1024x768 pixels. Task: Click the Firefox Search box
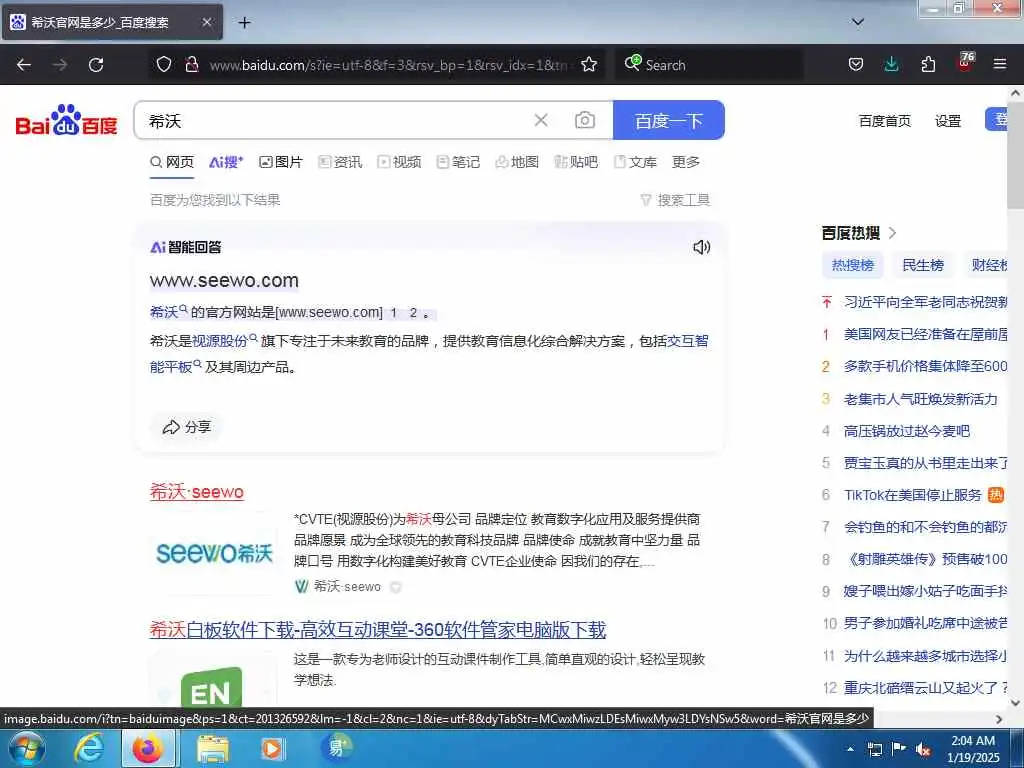coord(709,65)
